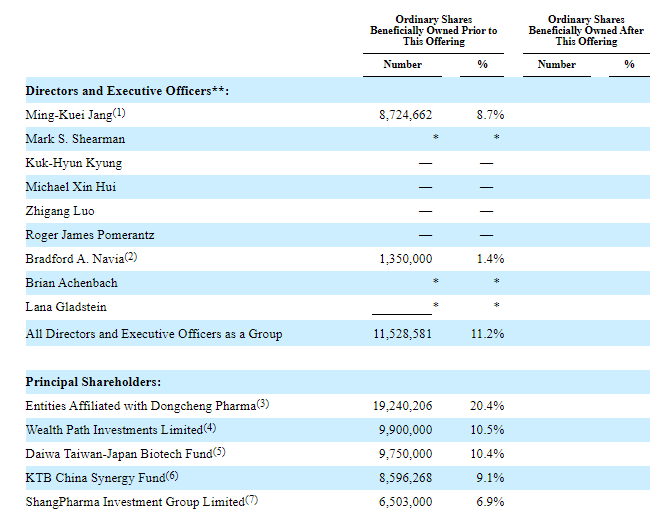Select 'Daiwa Taiwan-Japan Biotech Fund'
Screen dimensions: 671x516
tap(119, 454)
